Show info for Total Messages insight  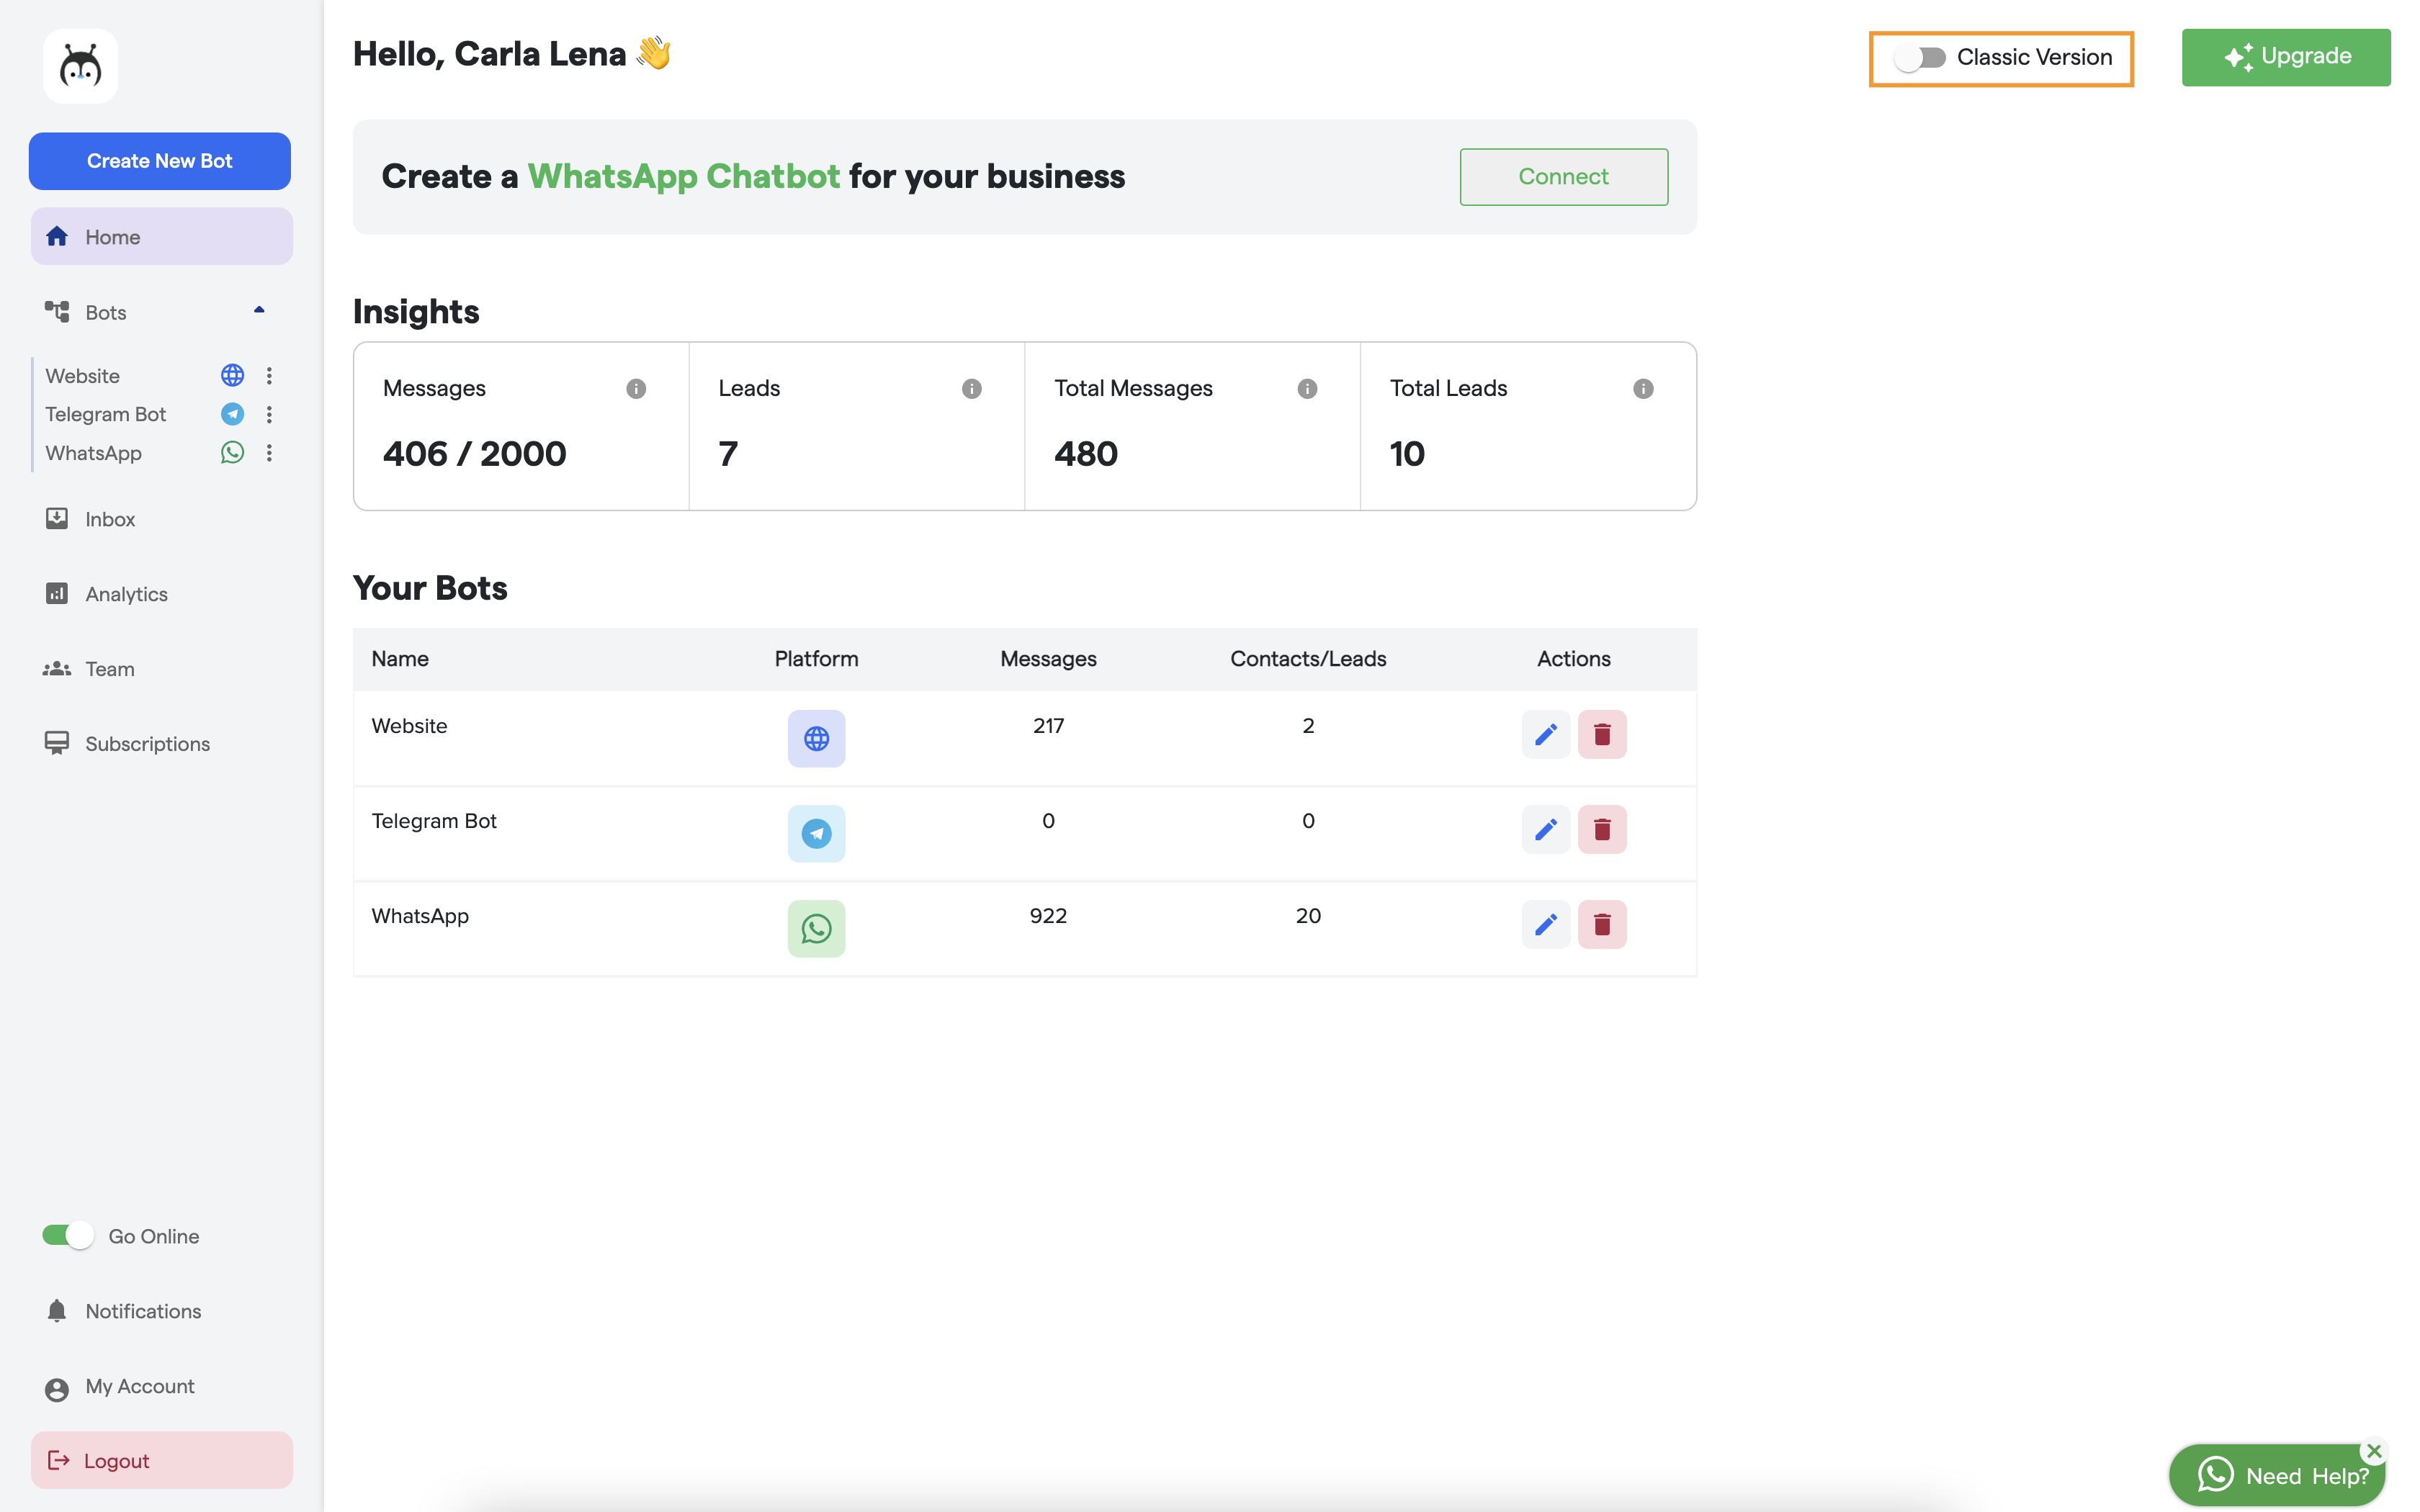click(1307, 389)
